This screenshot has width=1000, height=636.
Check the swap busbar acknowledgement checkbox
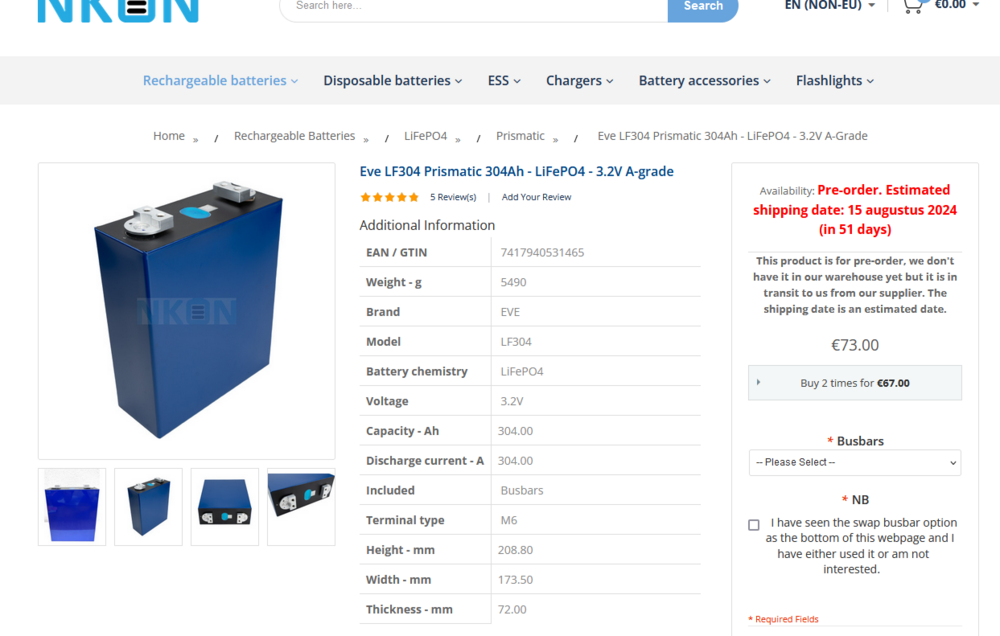click(x=754, y=525)
